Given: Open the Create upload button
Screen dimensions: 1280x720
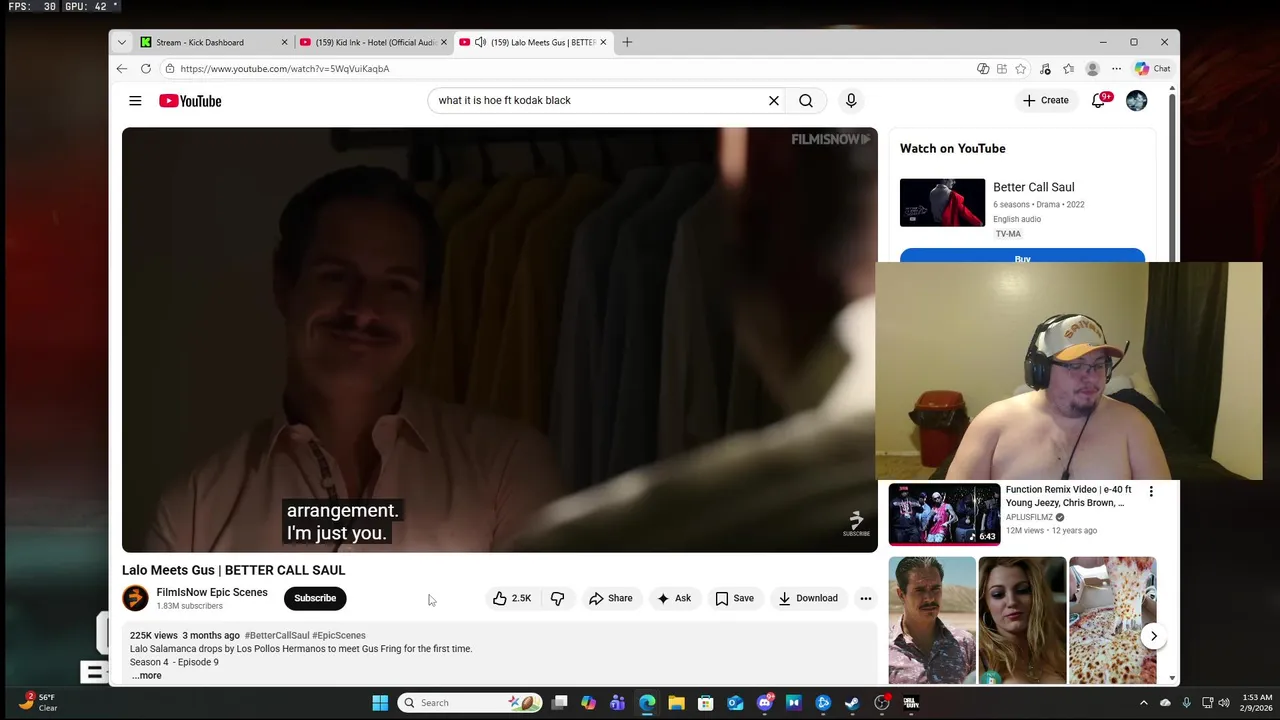Looking at the screenshot, I should [x=1046, y=100].
